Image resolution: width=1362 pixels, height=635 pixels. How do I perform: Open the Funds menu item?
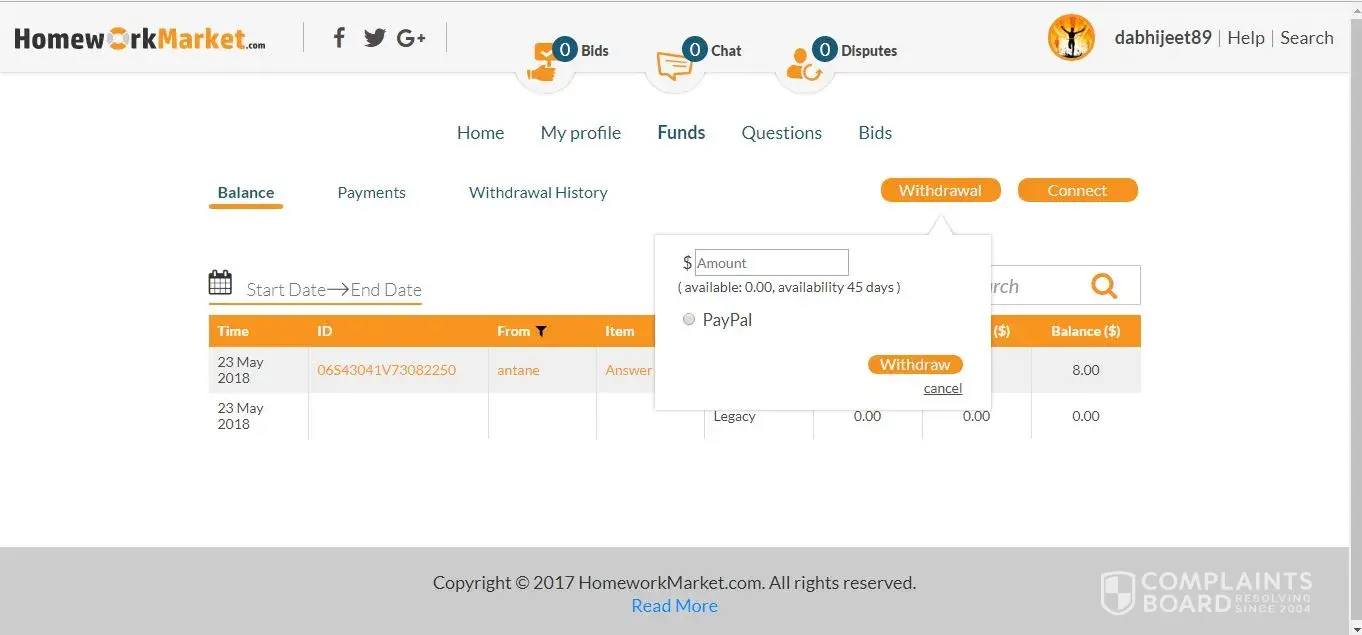pos(681,132)
